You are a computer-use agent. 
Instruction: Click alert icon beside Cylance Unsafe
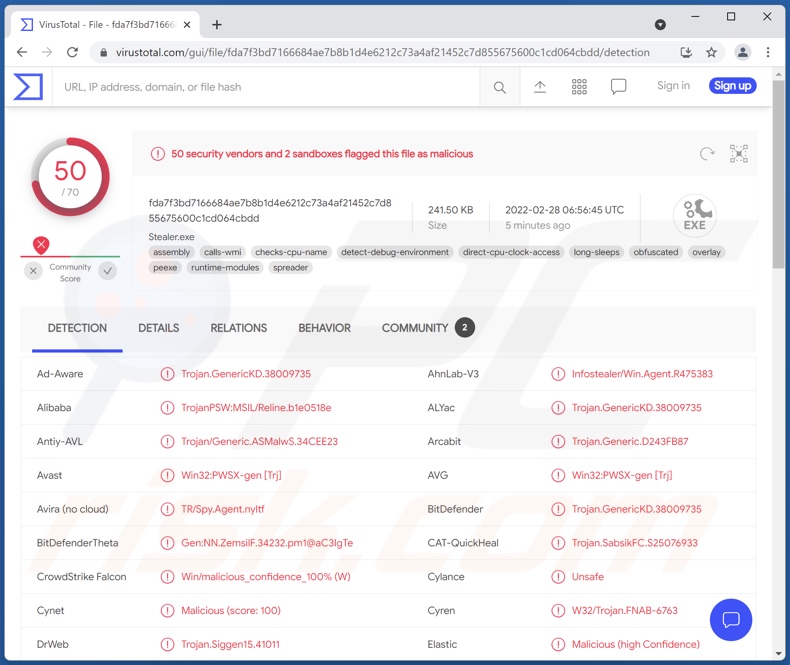tap(558, 576)
